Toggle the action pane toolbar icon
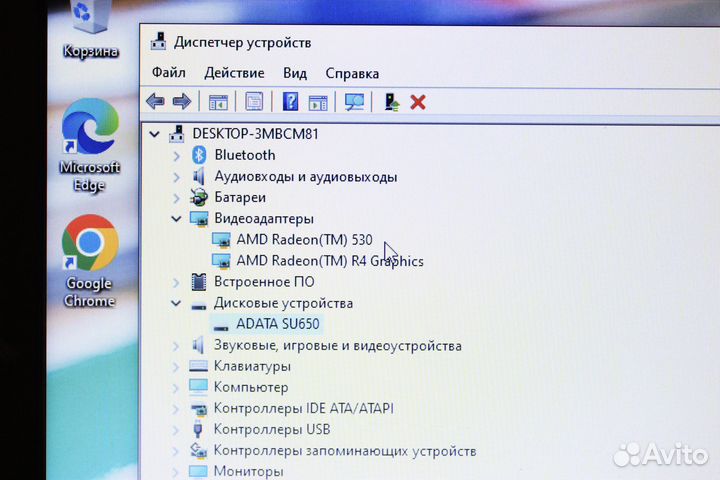This screenshot has width=720, height=480. coord(318,102)
